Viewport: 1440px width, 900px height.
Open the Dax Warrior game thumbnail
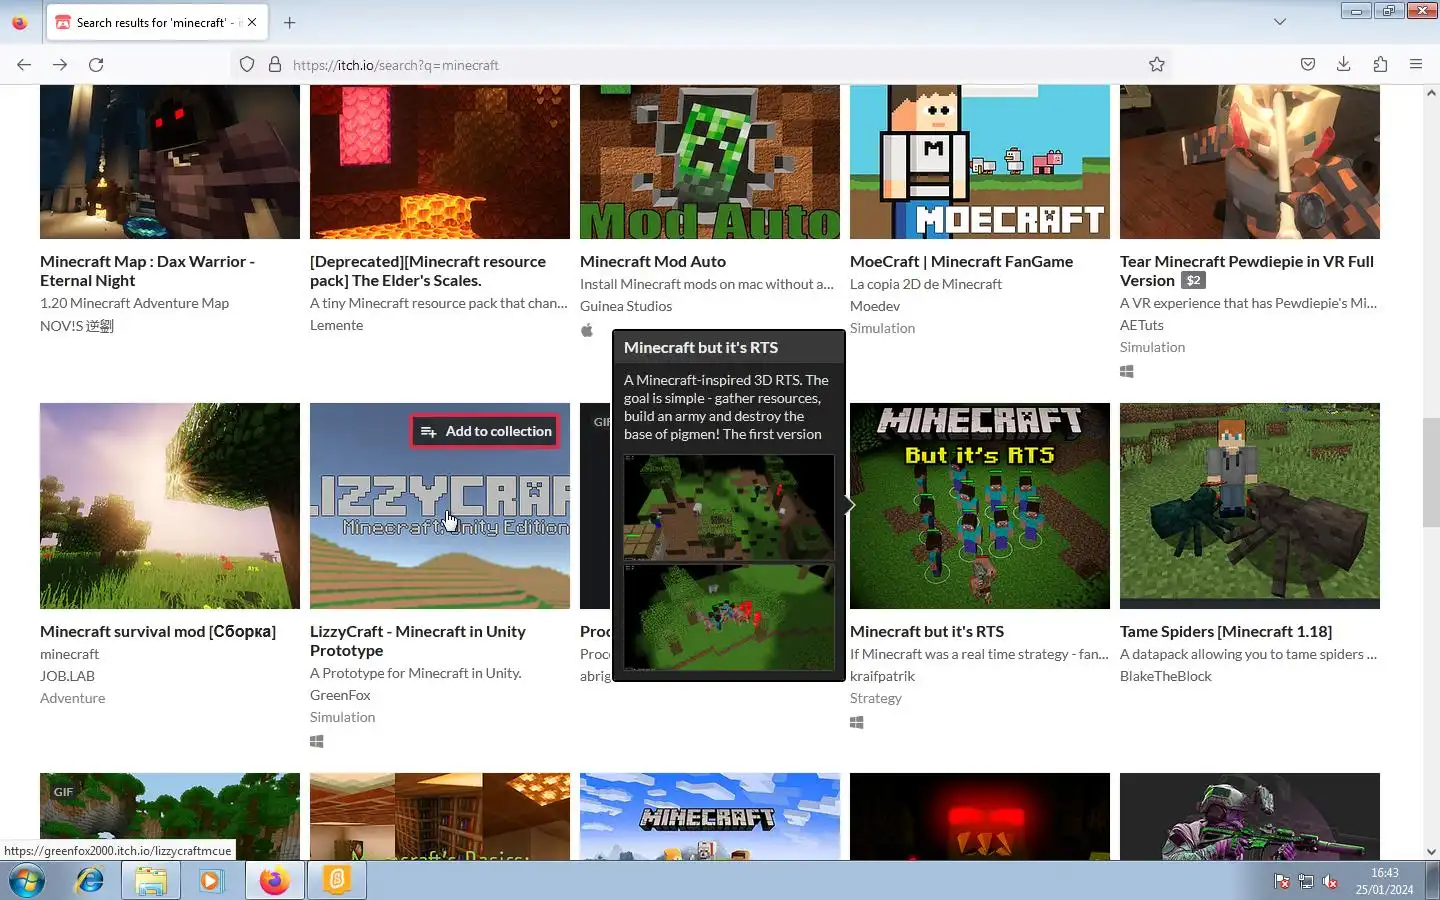pos(170,162)
